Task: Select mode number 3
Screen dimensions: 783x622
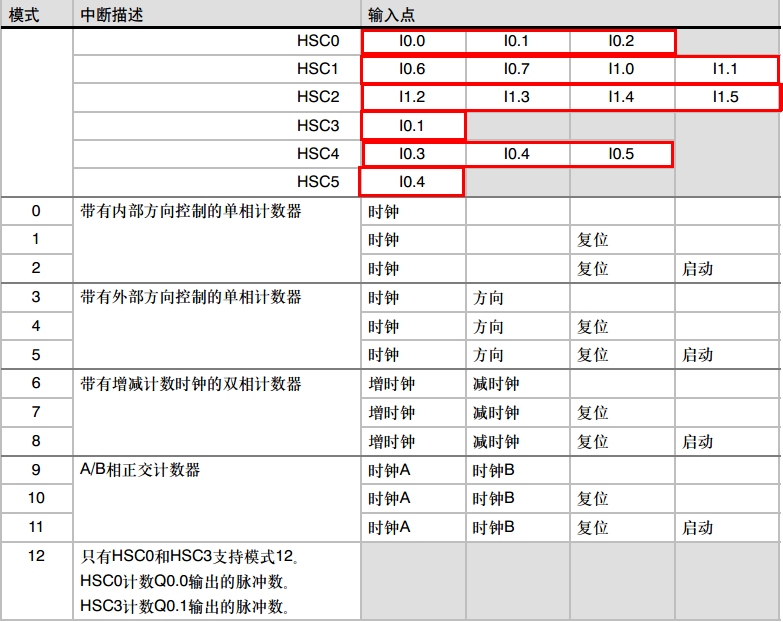Action: tap(36, 297)
